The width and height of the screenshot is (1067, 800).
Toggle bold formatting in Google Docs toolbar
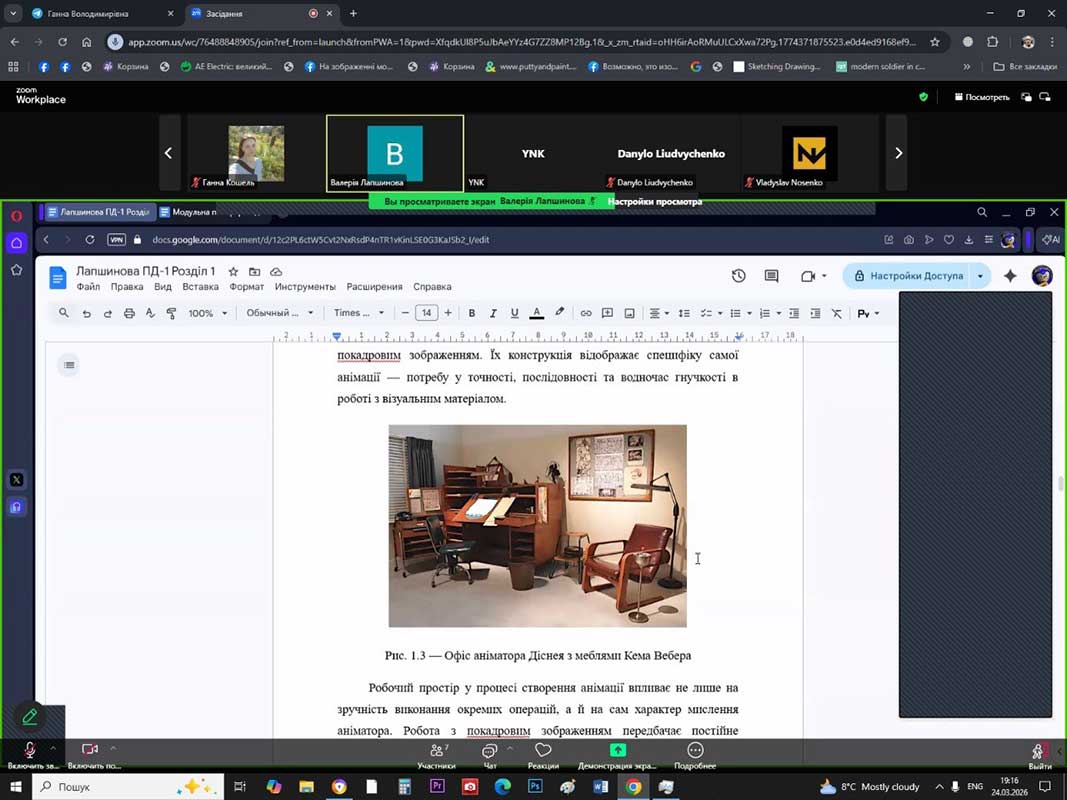coord(472,313)
